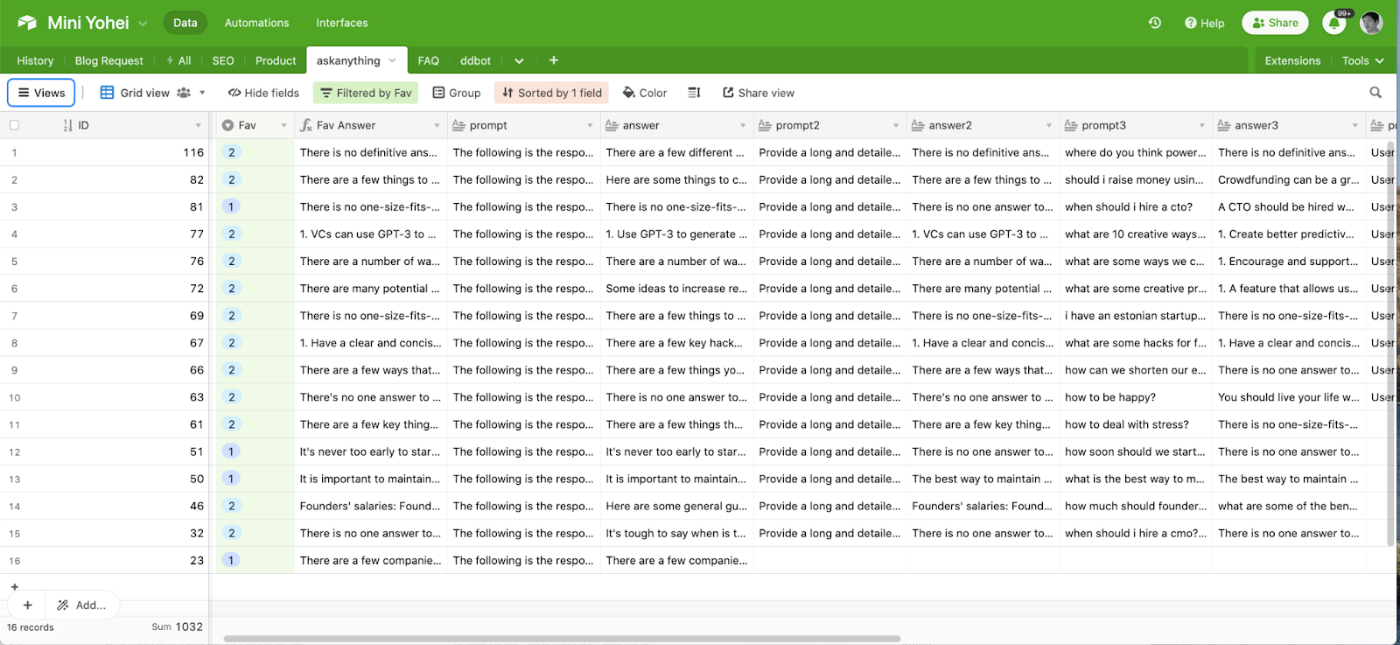
Task: Expand the Tools menu dropdown
Action: click(1362, 61)
